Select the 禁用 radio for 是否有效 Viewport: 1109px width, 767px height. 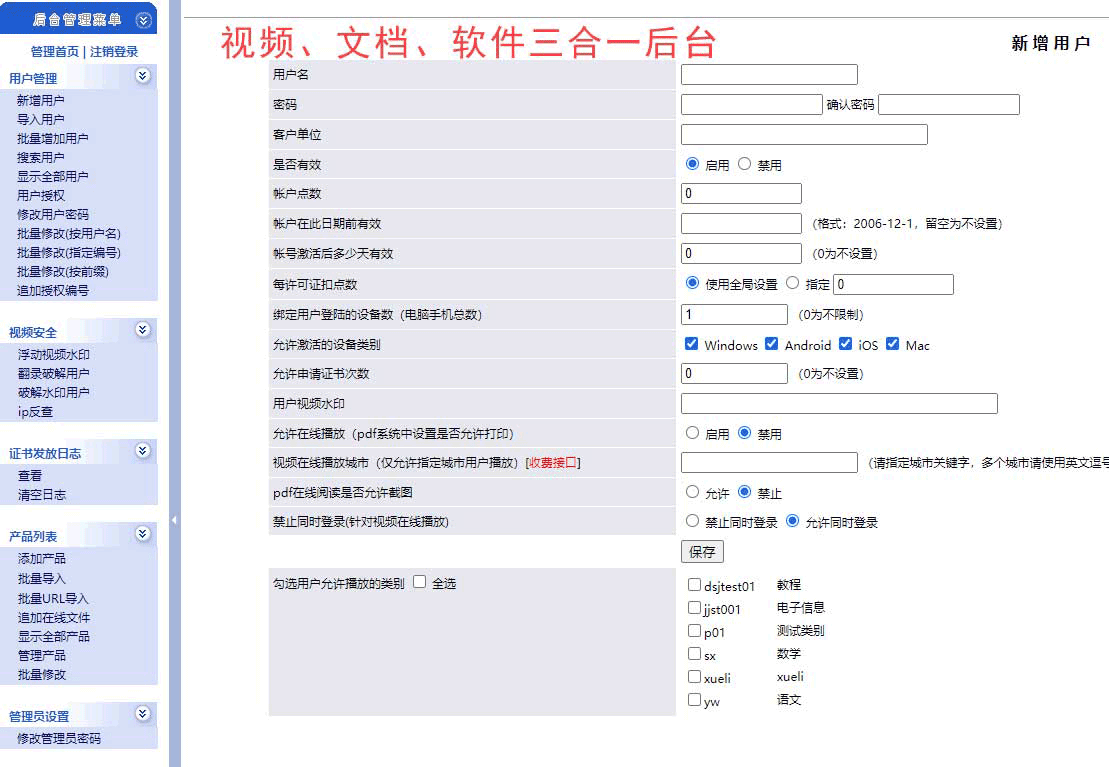click(744, 164)
